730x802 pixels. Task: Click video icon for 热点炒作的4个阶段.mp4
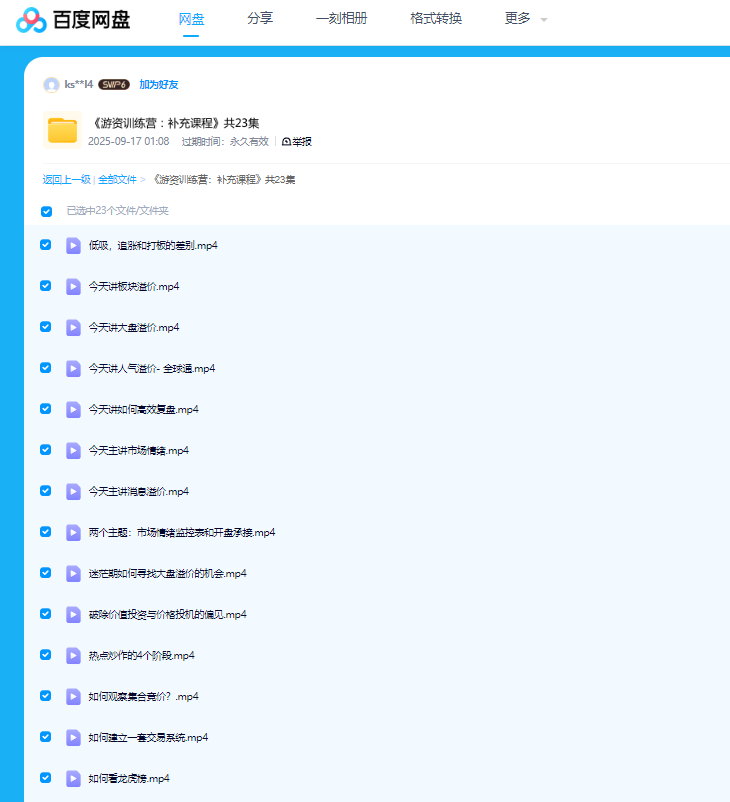[73, 655]
